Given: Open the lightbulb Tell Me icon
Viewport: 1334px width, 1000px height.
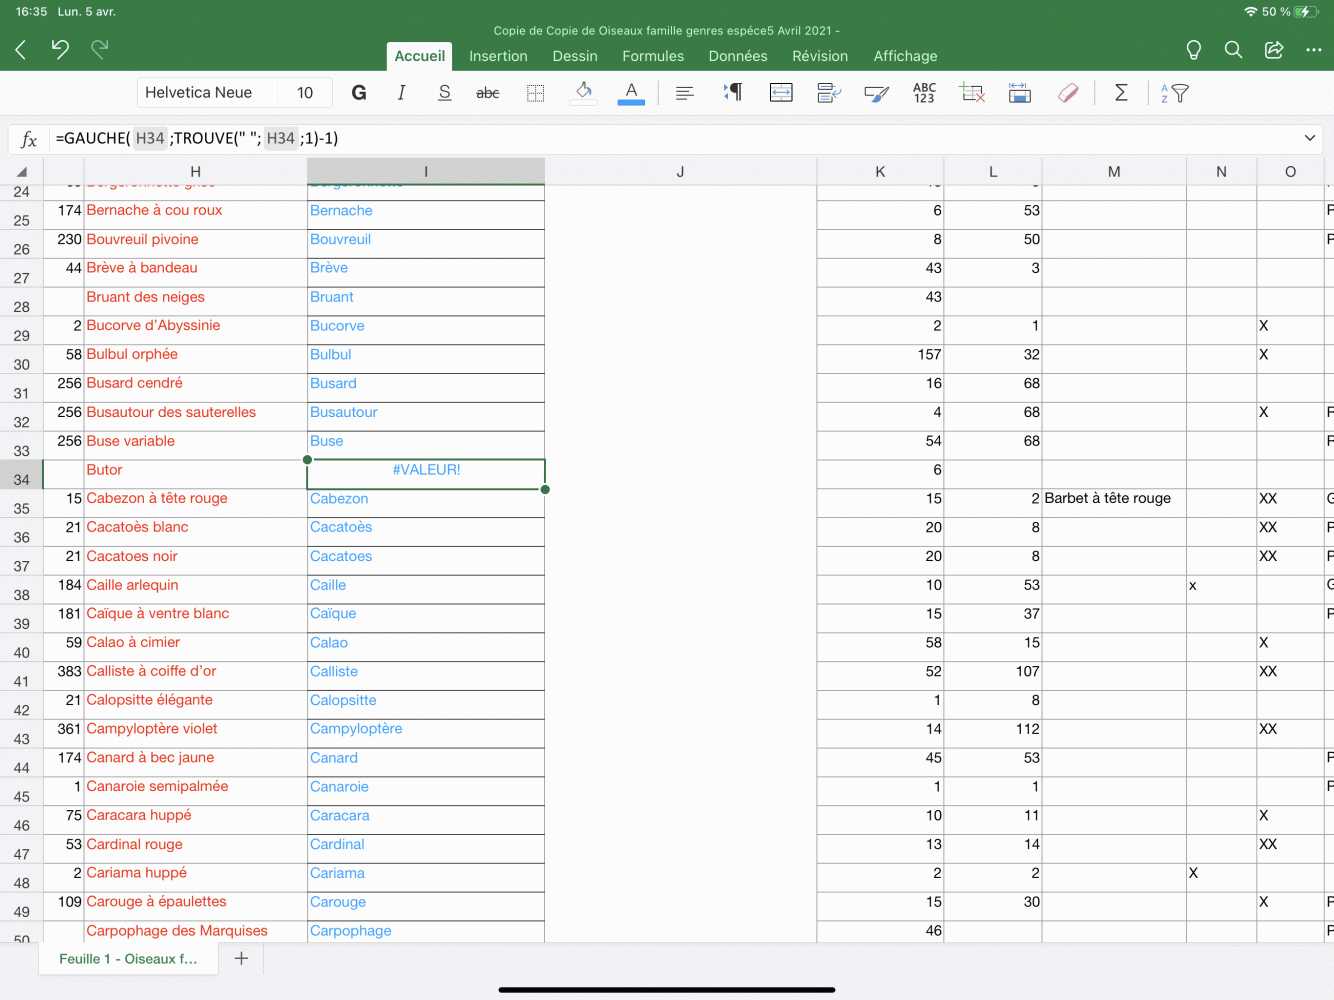Looking at the screenshot, I should tap(1193, 50).
